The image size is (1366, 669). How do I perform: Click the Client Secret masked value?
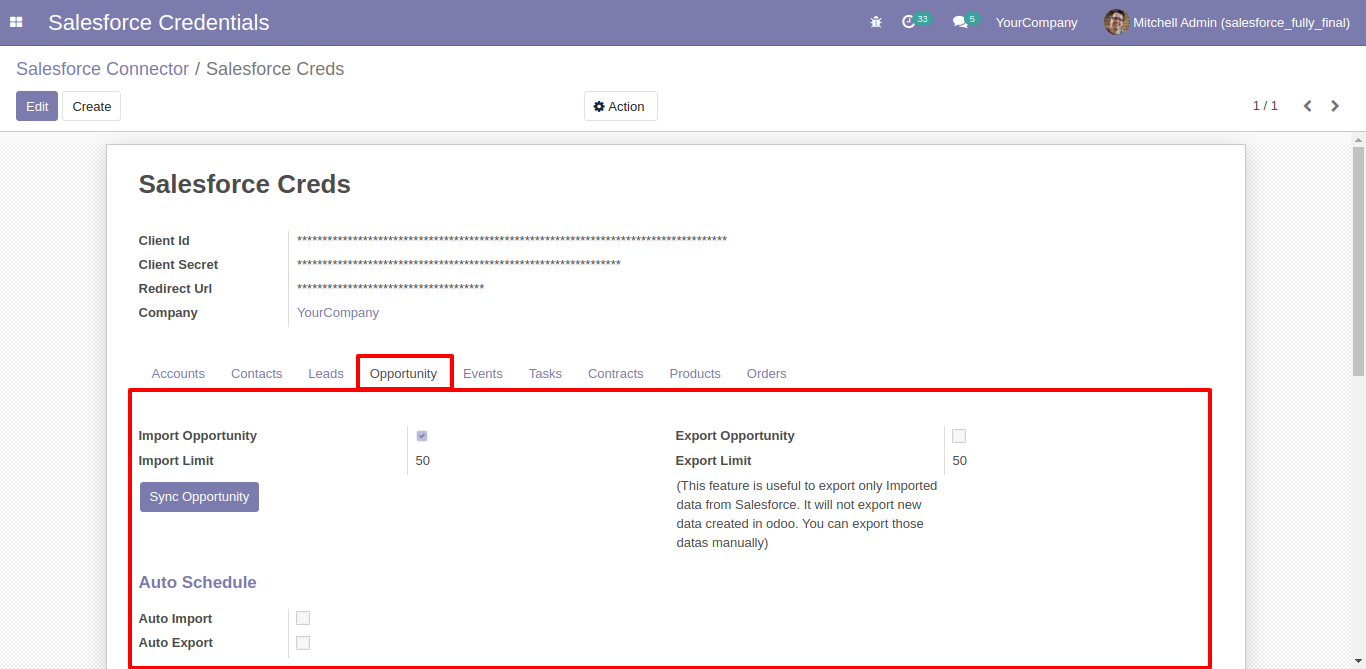(459, 264)
